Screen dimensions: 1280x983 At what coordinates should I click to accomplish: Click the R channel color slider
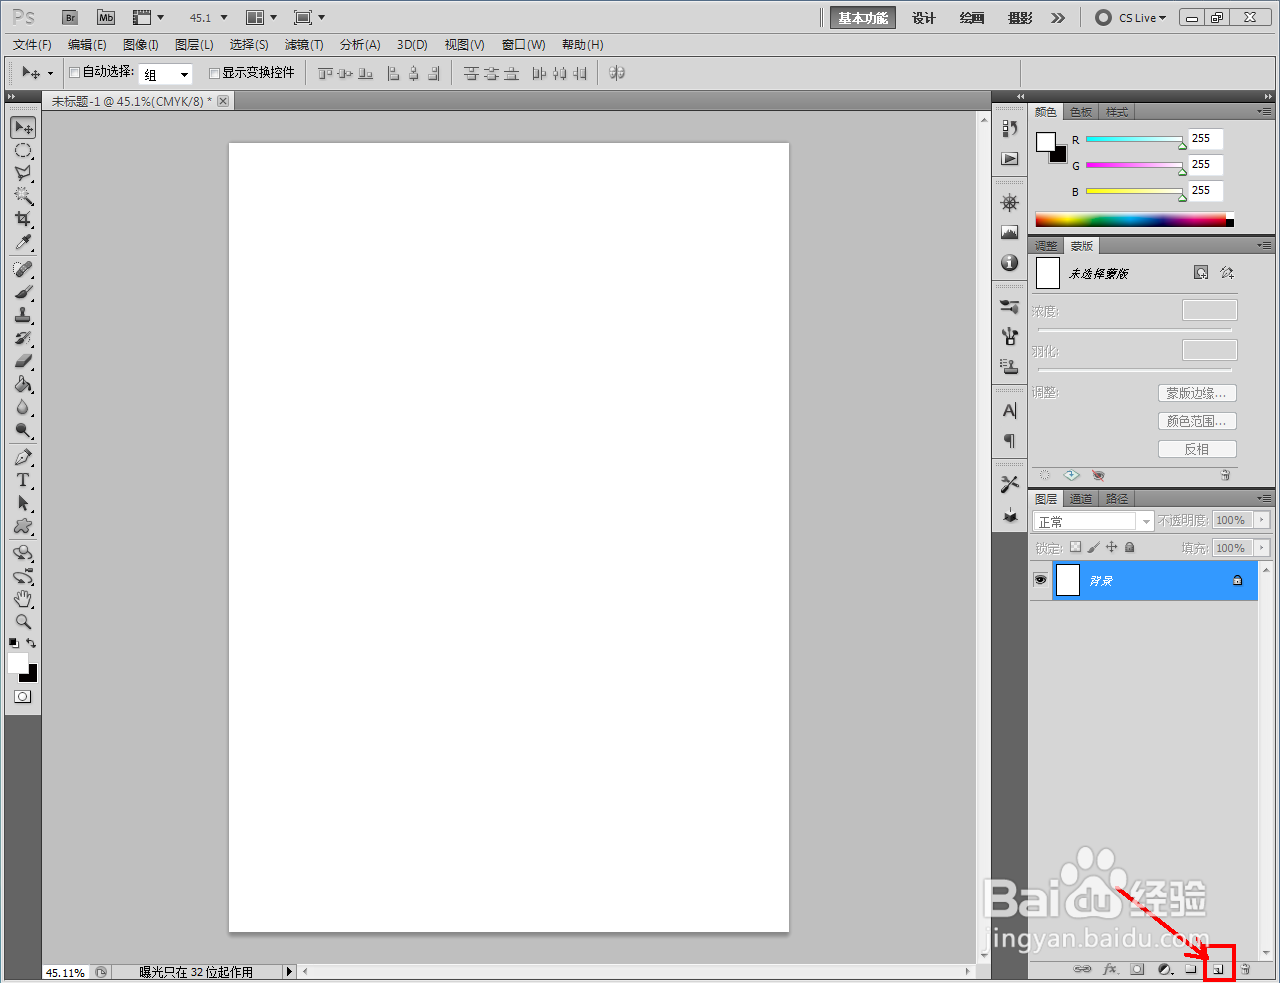[1134, 140]
